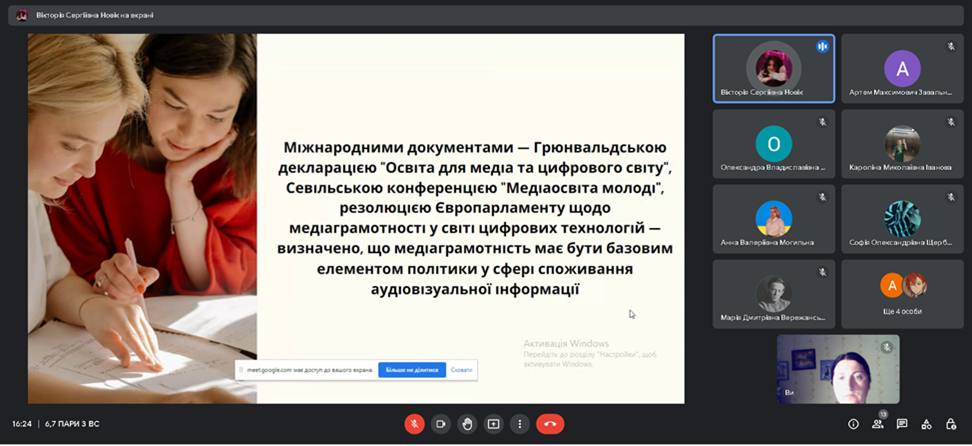Open the chat panel icon
This screenshot has height=446, width=972.
click(x=902, y=424)
